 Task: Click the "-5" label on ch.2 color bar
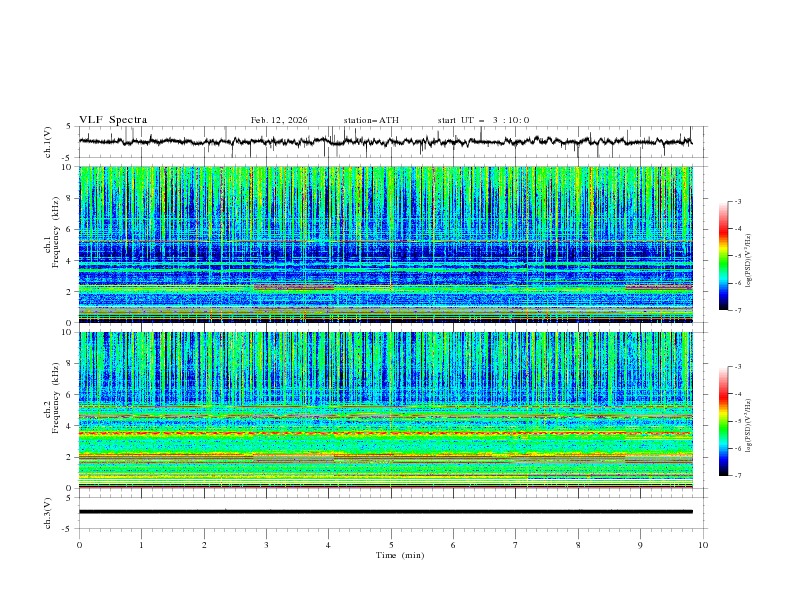(738, 421)
